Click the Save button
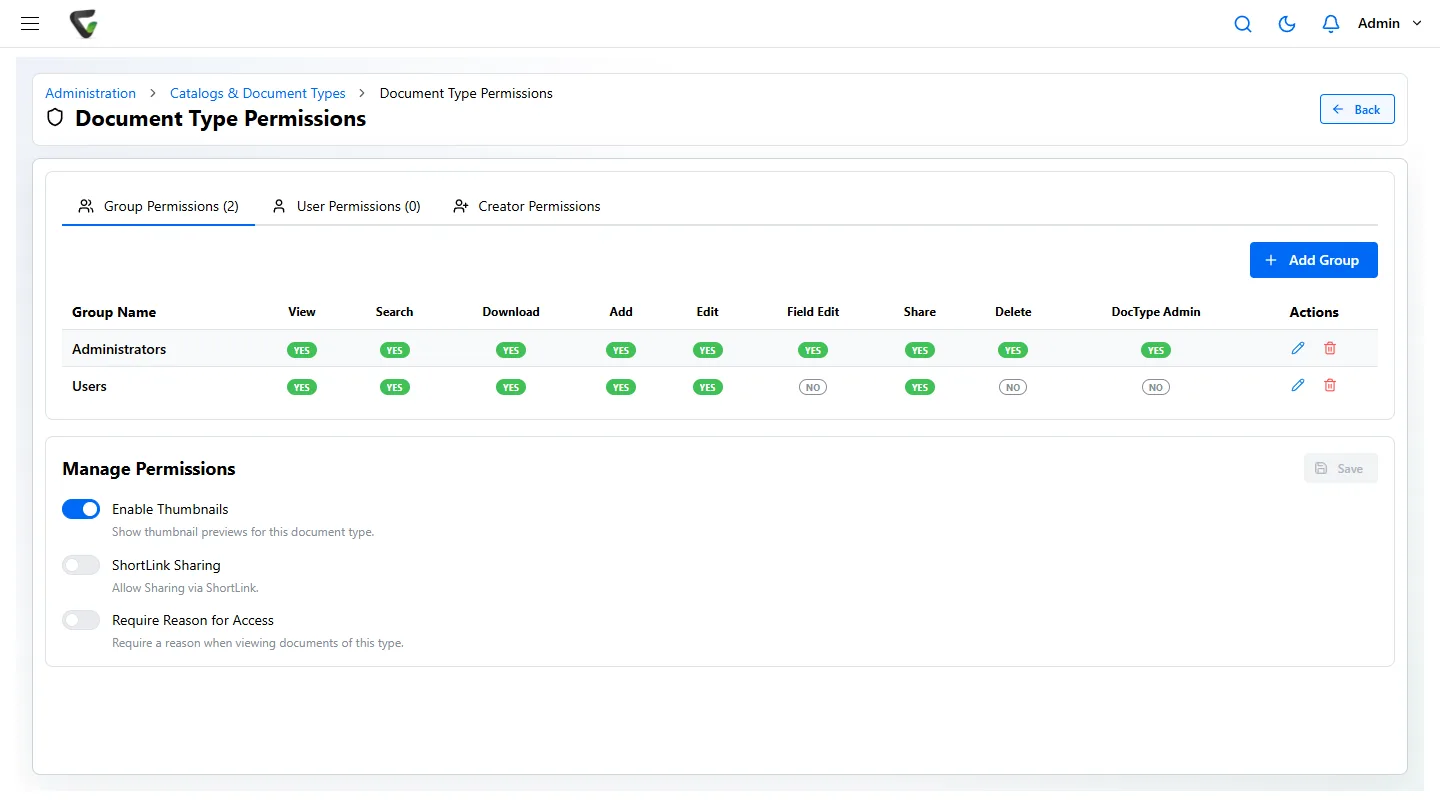Screen dimensions: 1440x800 (1340, 468)
